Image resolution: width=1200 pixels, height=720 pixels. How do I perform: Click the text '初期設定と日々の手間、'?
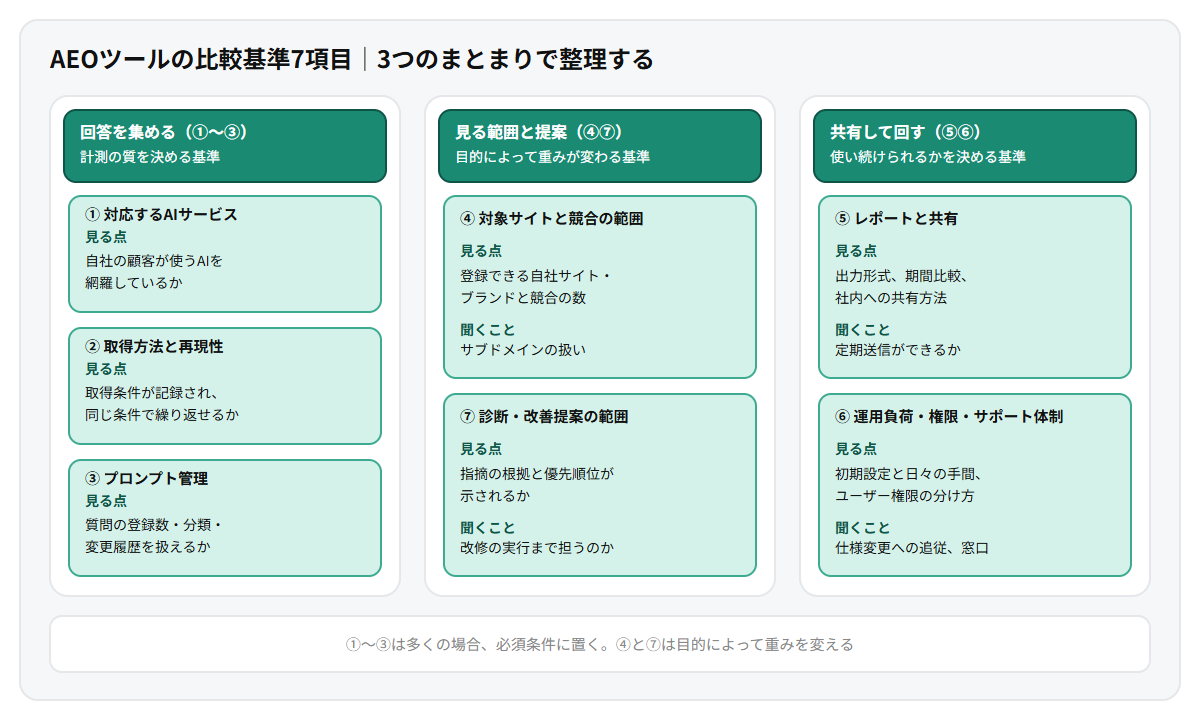[x=908, y=473]
